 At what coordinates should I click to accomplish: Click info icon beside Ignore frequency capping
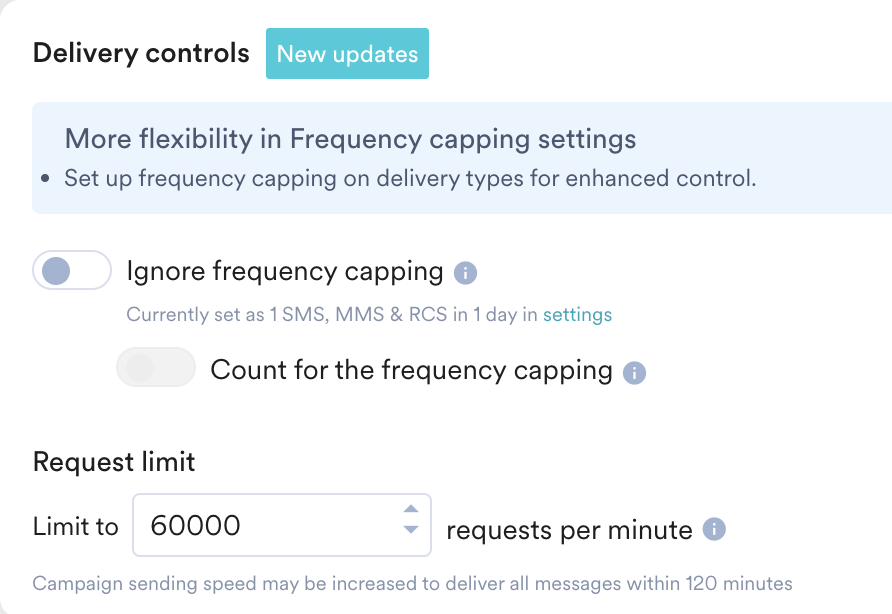465,272
